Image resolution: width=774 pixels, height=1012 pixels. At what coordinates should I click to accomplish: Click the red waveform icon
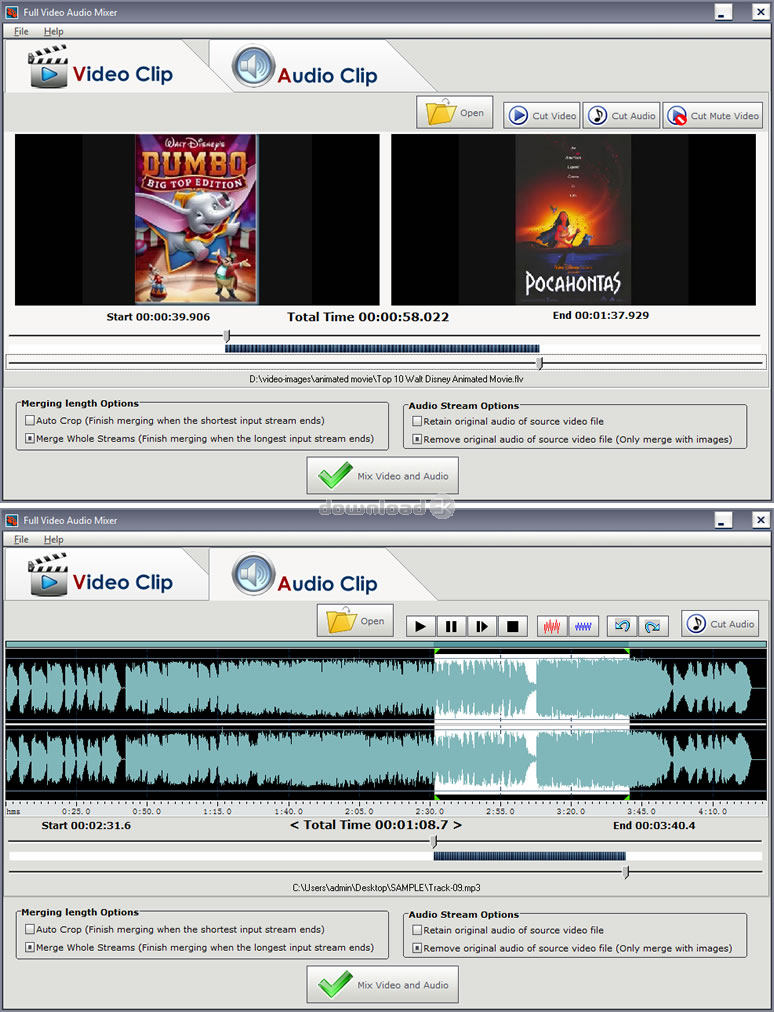[x=552, y=626]
